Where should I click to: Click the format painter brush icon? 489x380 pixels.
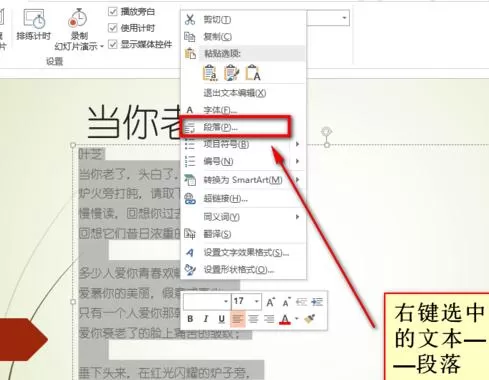click(310, 319)
